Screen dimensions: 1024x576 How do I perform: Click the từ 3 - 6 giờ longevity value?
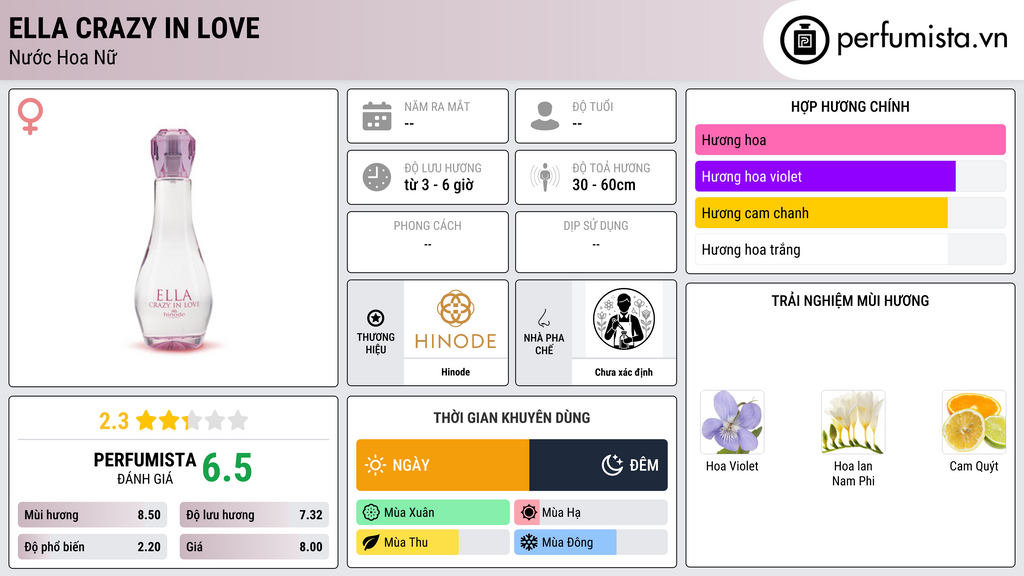click(439, 185)
